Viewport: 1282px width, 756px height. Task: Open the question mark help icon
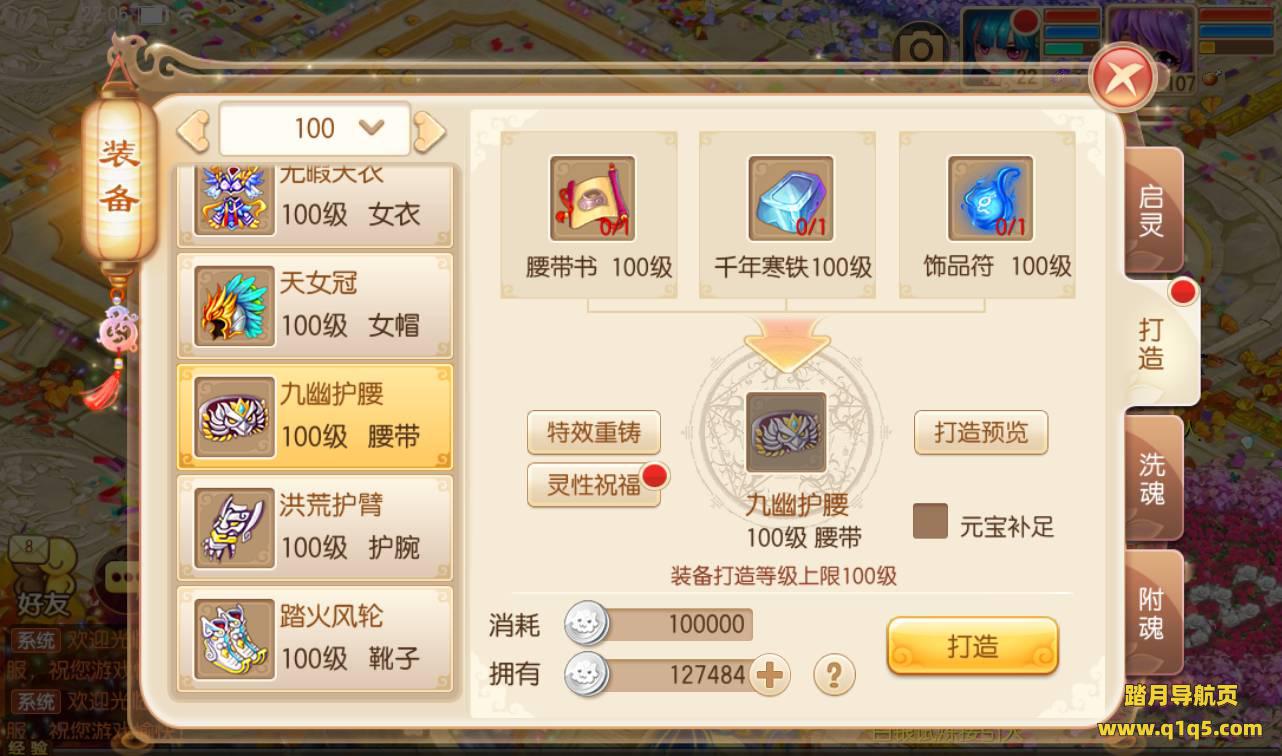[834, 675]
